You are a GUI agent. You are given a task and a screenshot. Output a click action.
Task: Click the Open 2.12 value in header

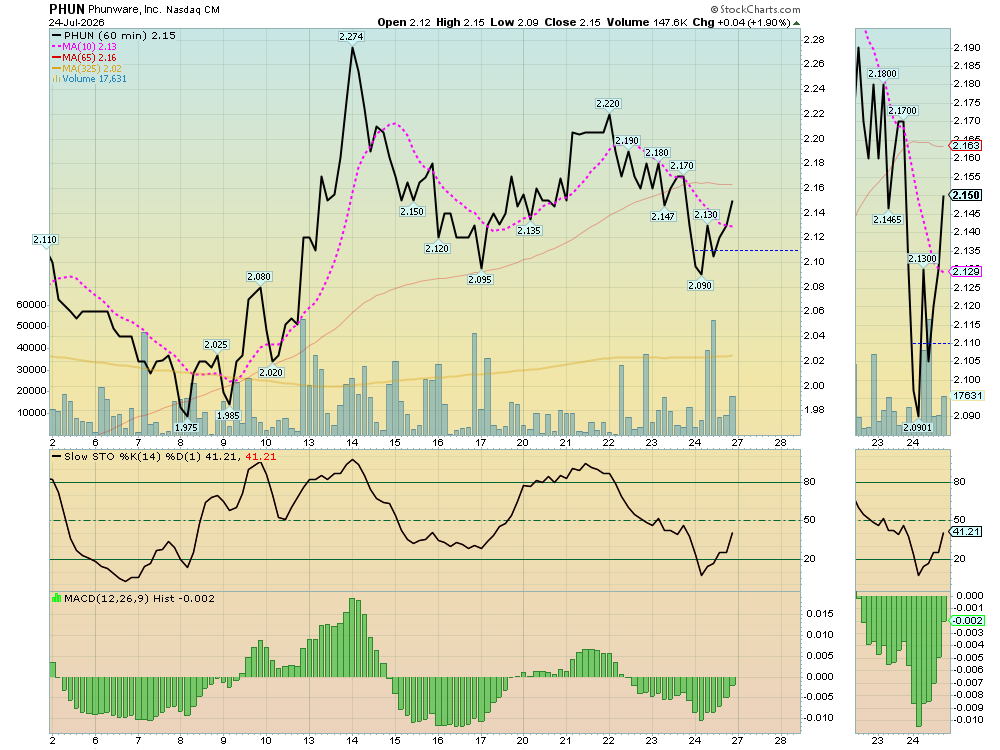pyautogui.click(x=404, y=22)
